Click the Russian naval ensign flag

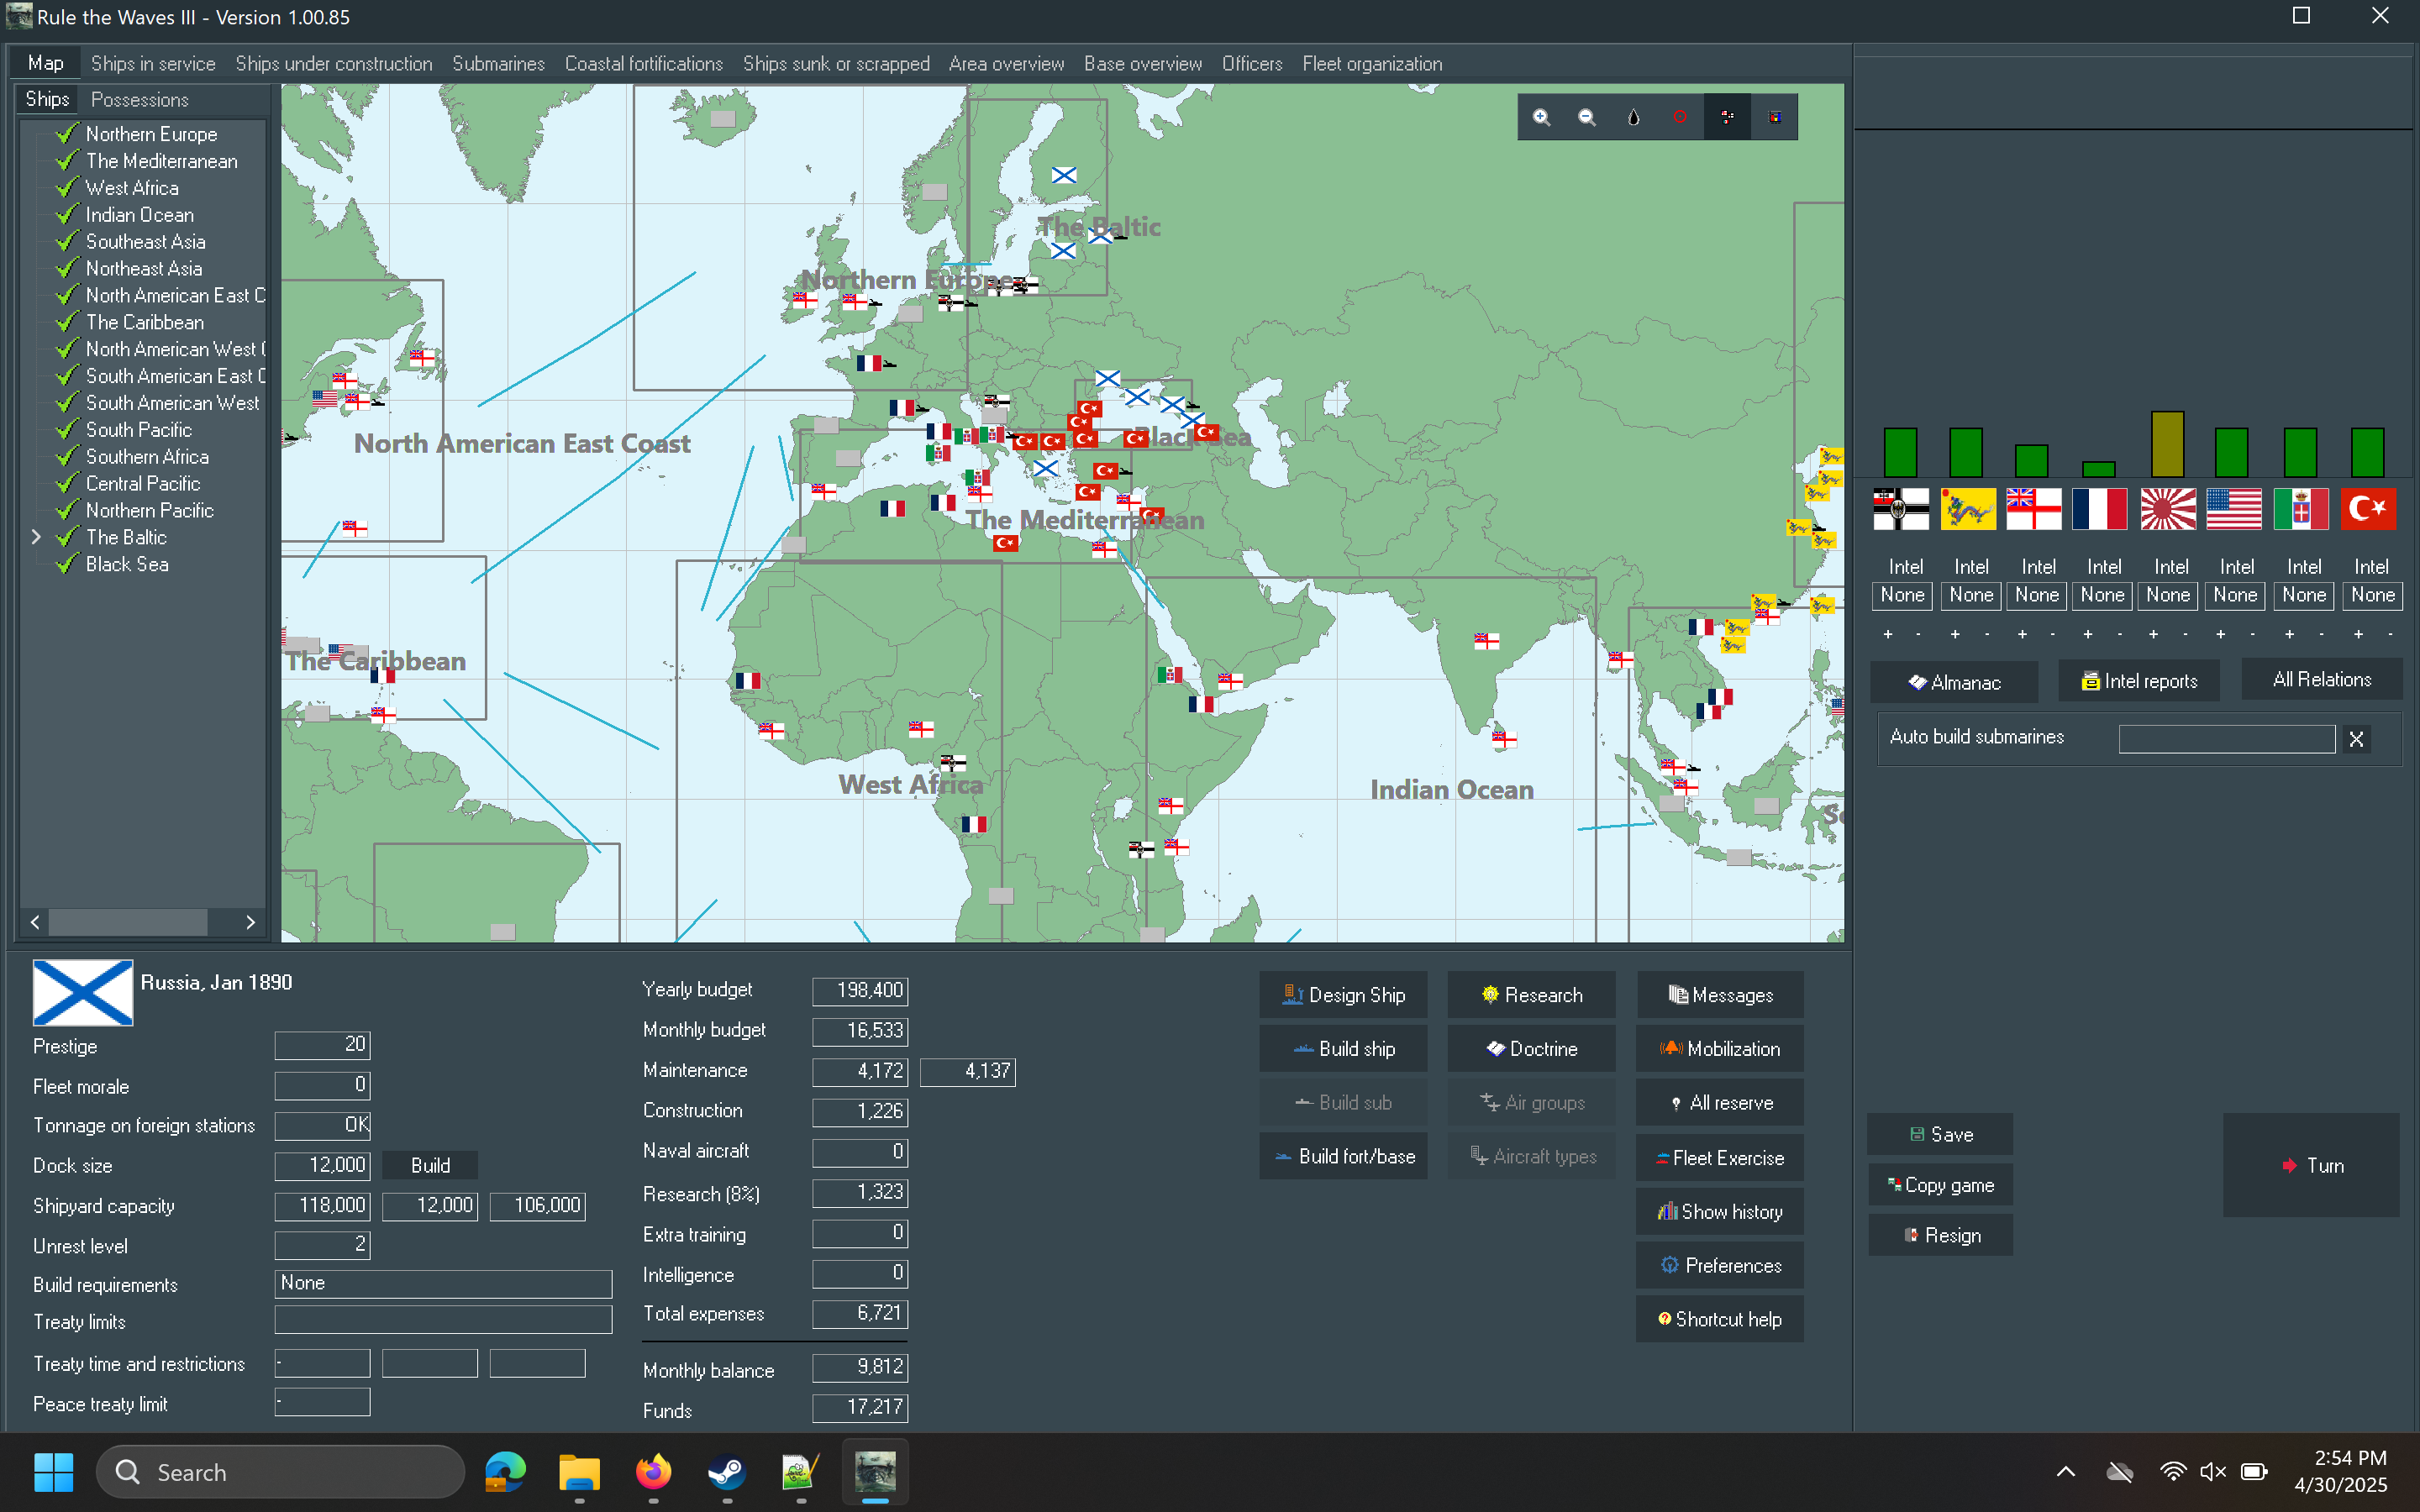click(x=83, y=992)
